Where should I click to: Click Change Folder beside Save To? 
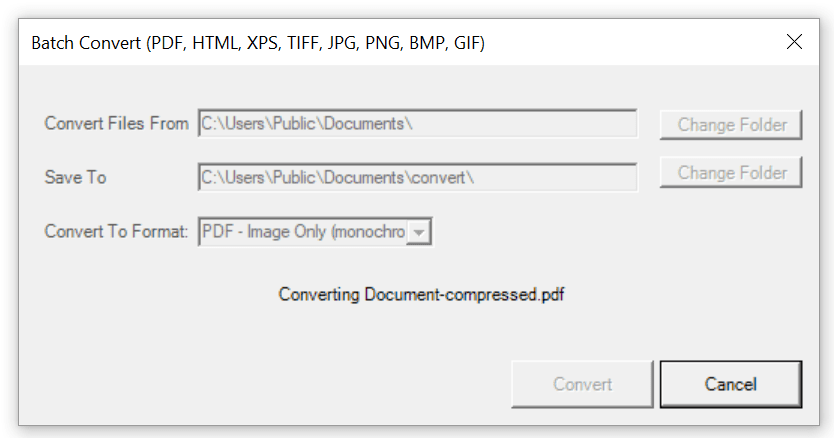coord(731,173)
